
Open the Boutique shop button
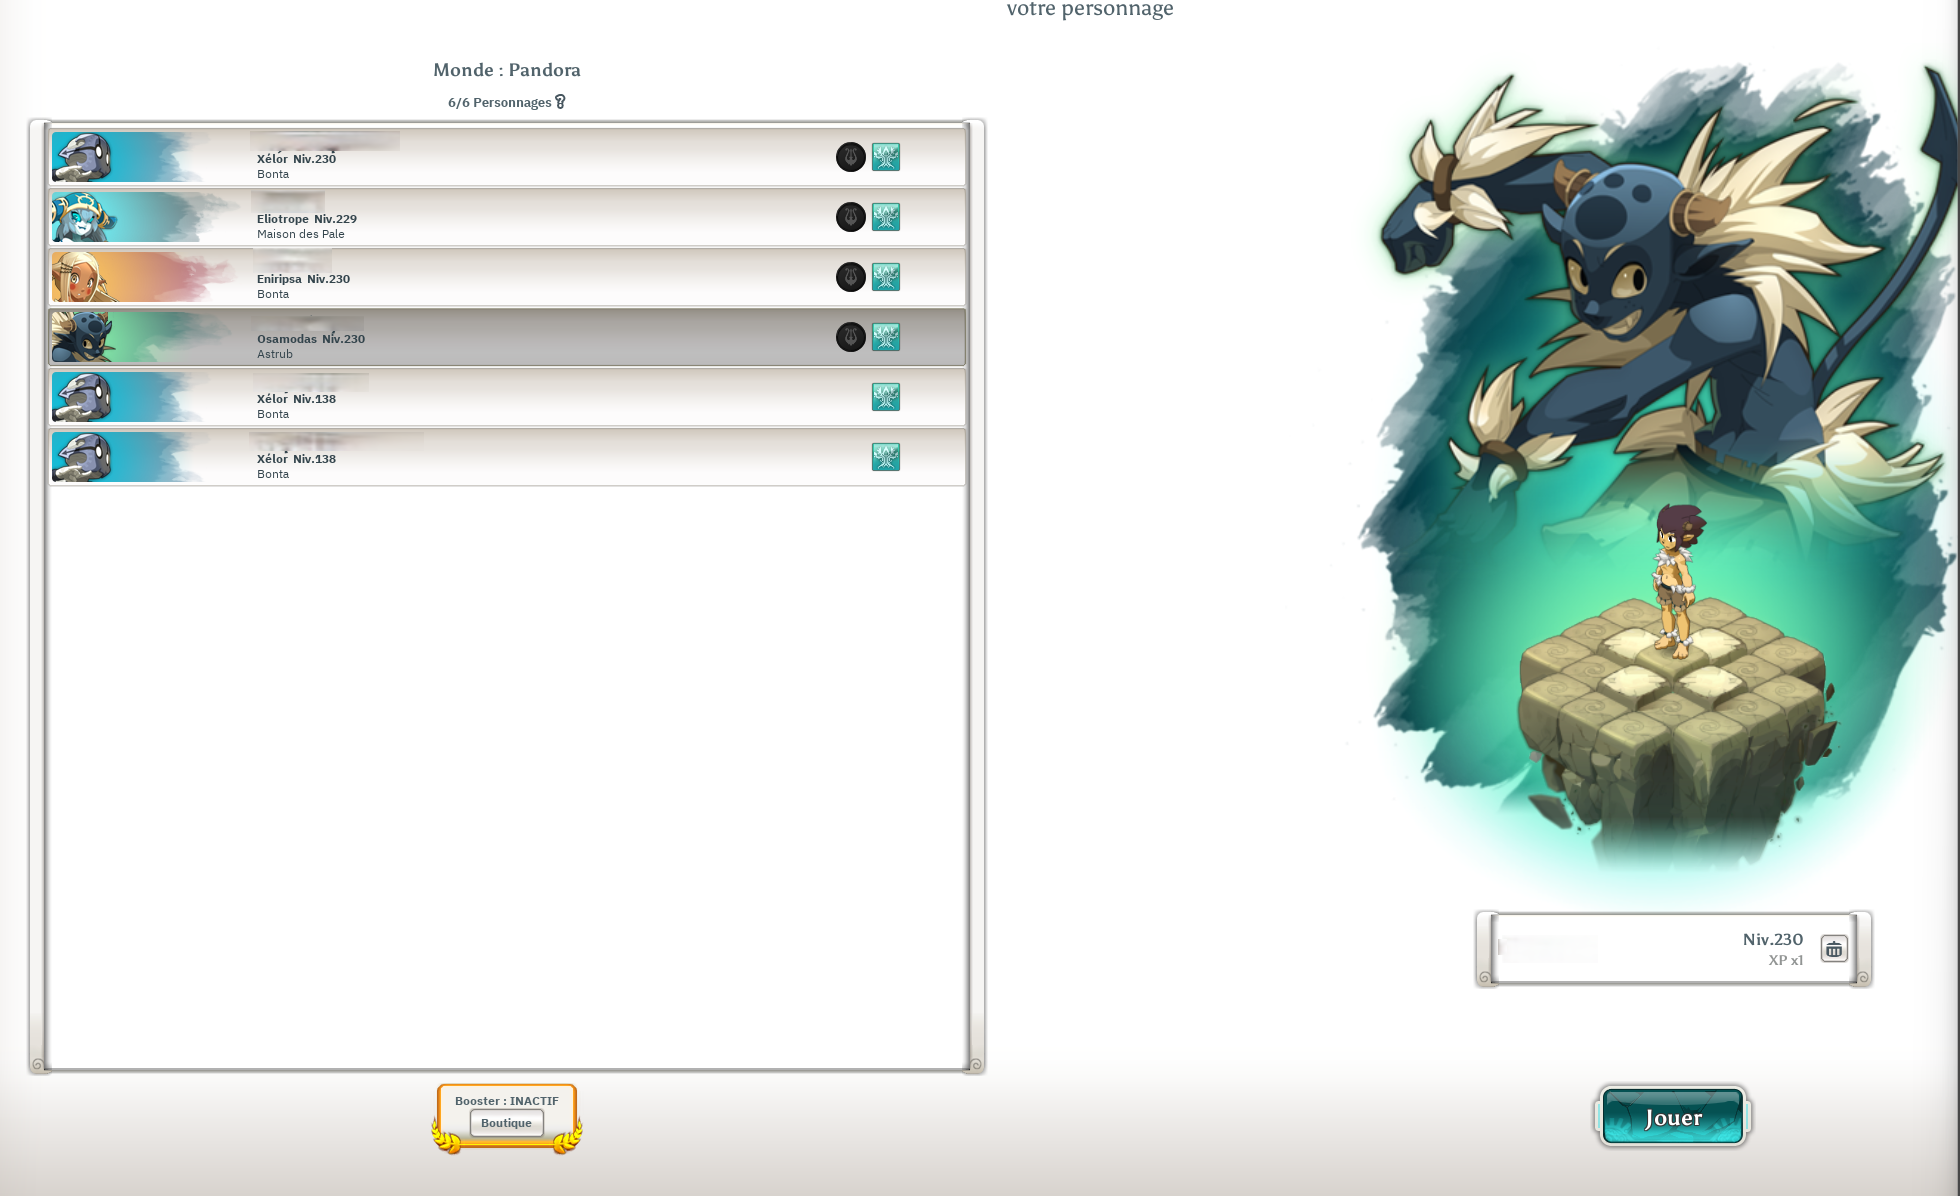click(x=507, y=1123)
